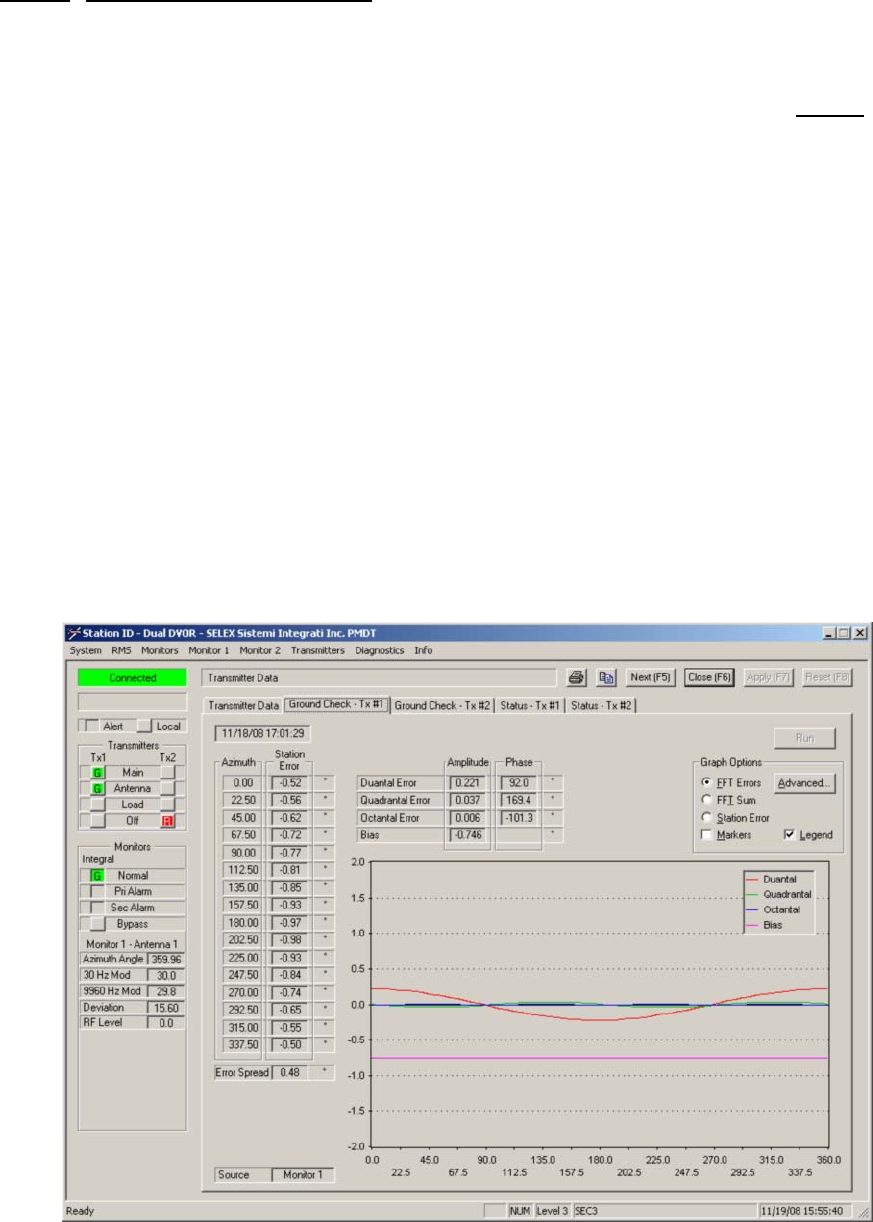Screen dimensions: 873x1222
Task: Click the Close (F6) button
Action: coord(710,677)
